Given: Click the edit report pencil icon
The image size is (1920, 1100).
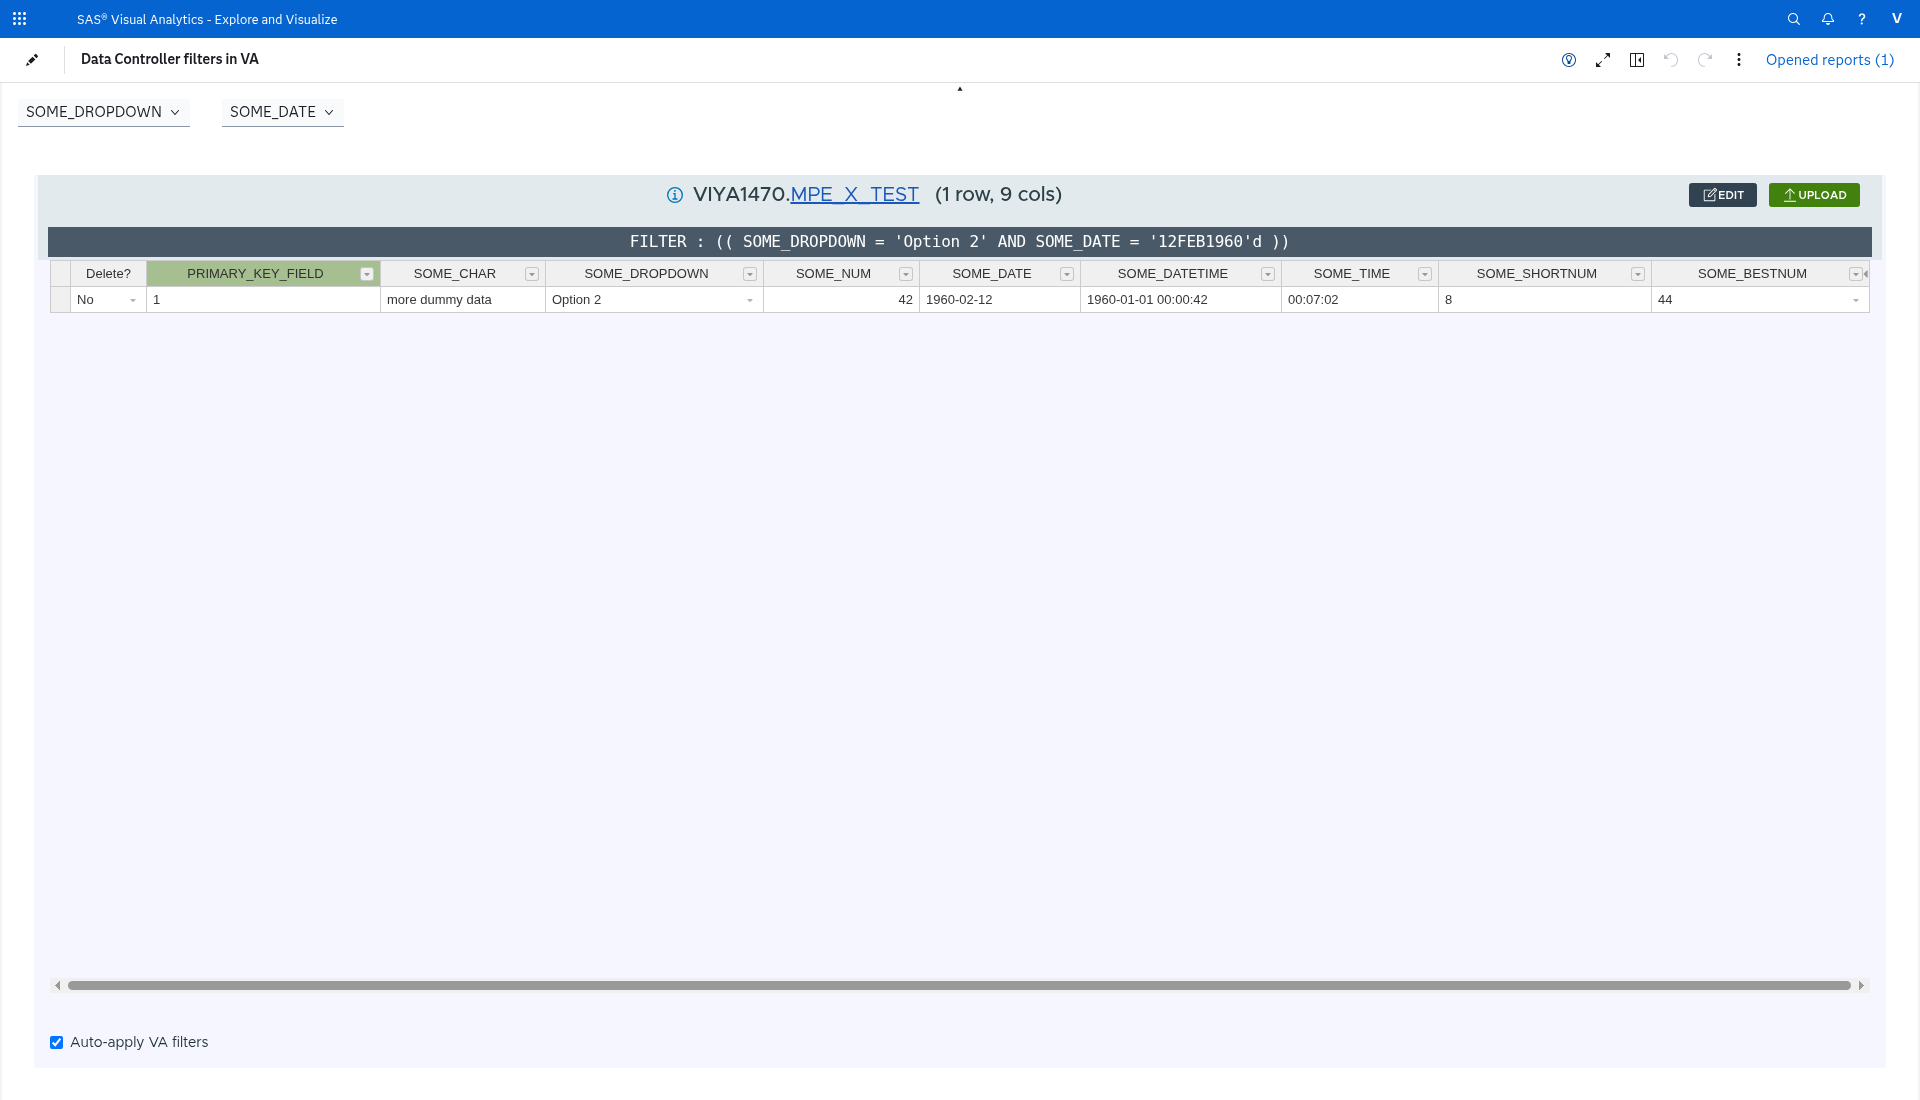Looking at the screenshot, I should click(x=32, y=60).
